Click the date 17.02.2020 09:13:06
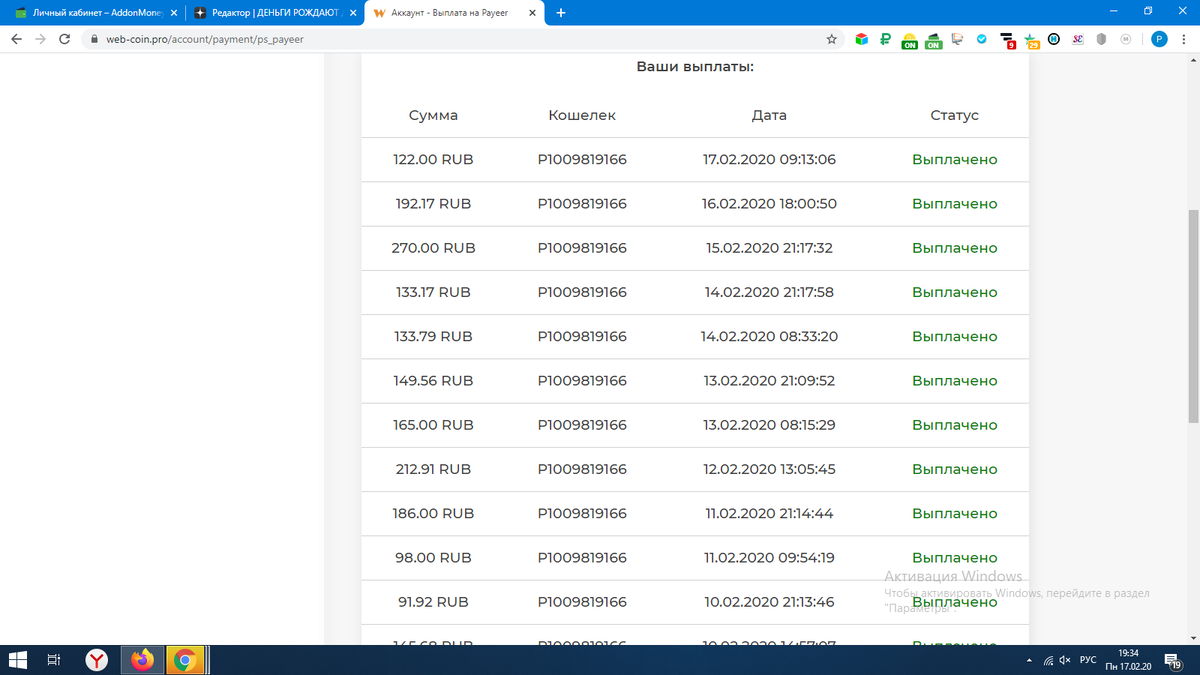Image resolution: width=1200 pixels, height=675 pixels. point(769,159)
